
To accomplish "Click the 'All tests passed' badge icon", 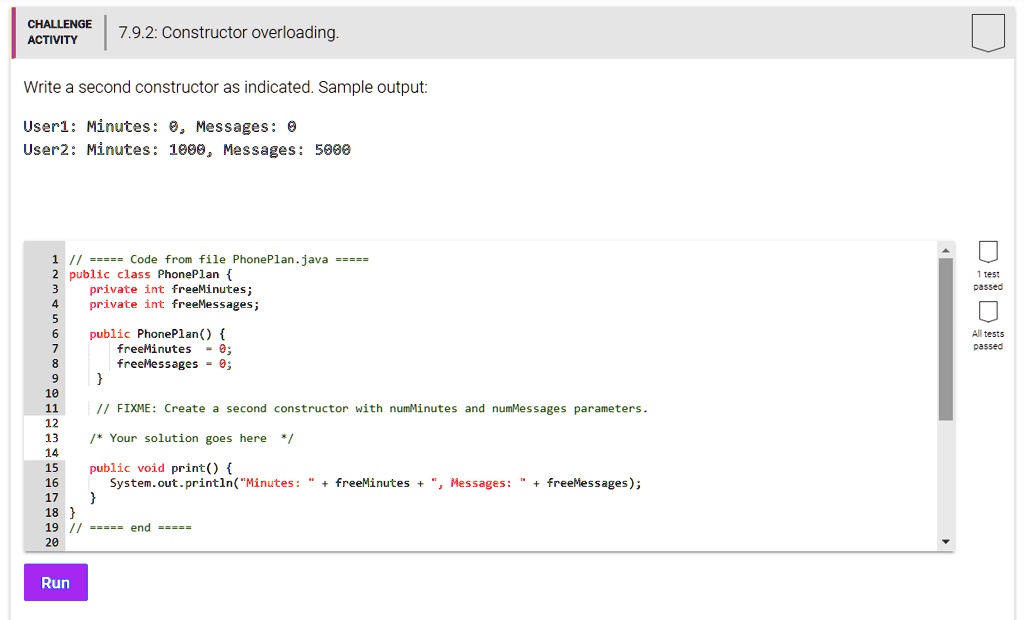I will click(x=987, y=312).
